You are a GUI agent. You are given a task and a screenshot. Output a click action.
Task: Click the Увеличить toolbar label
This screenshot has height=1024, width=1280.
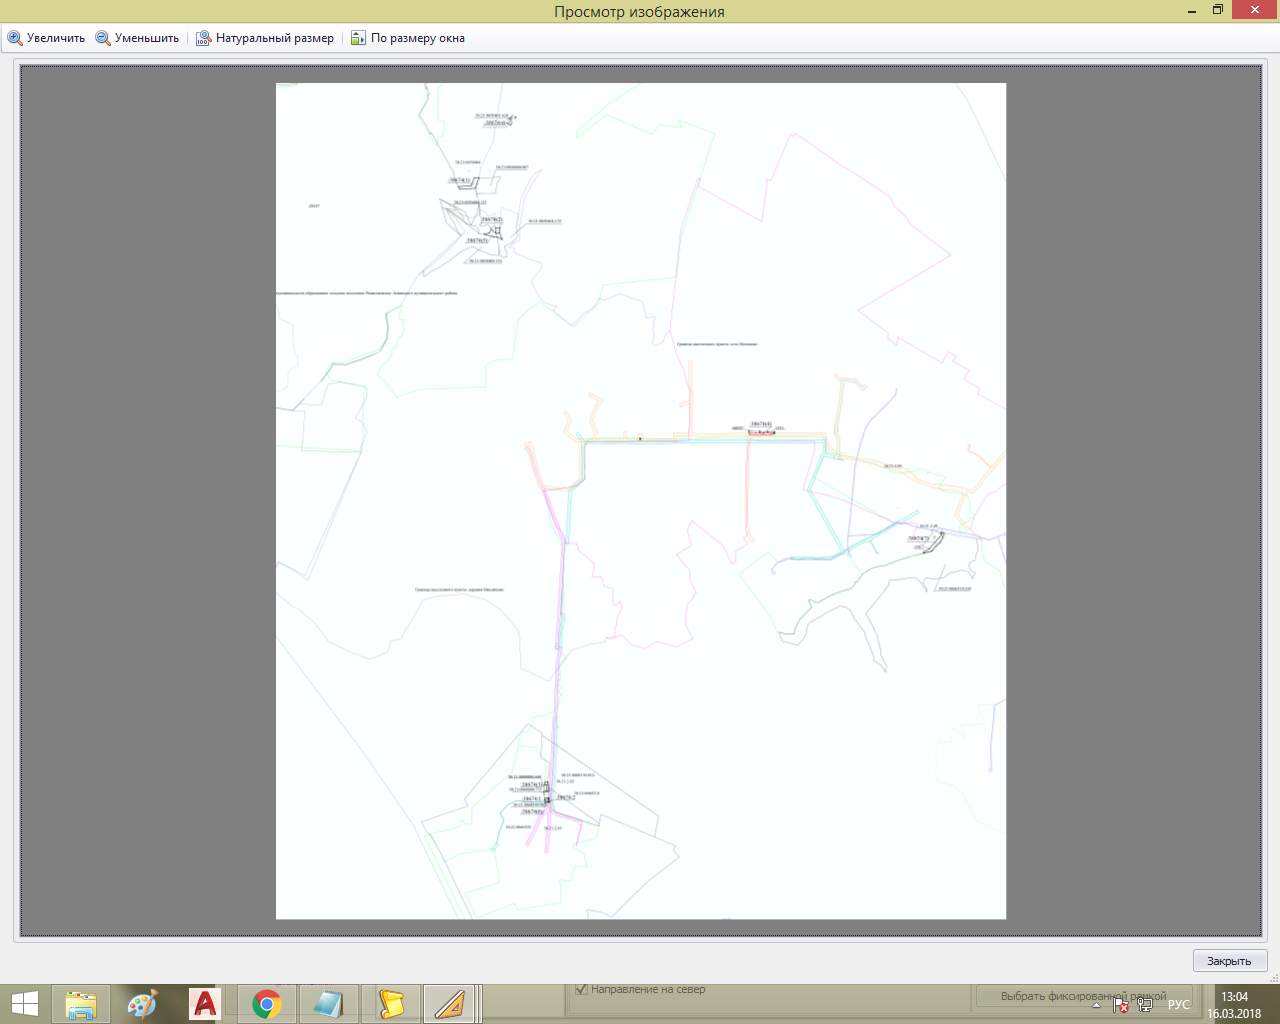tap(56, 38)
